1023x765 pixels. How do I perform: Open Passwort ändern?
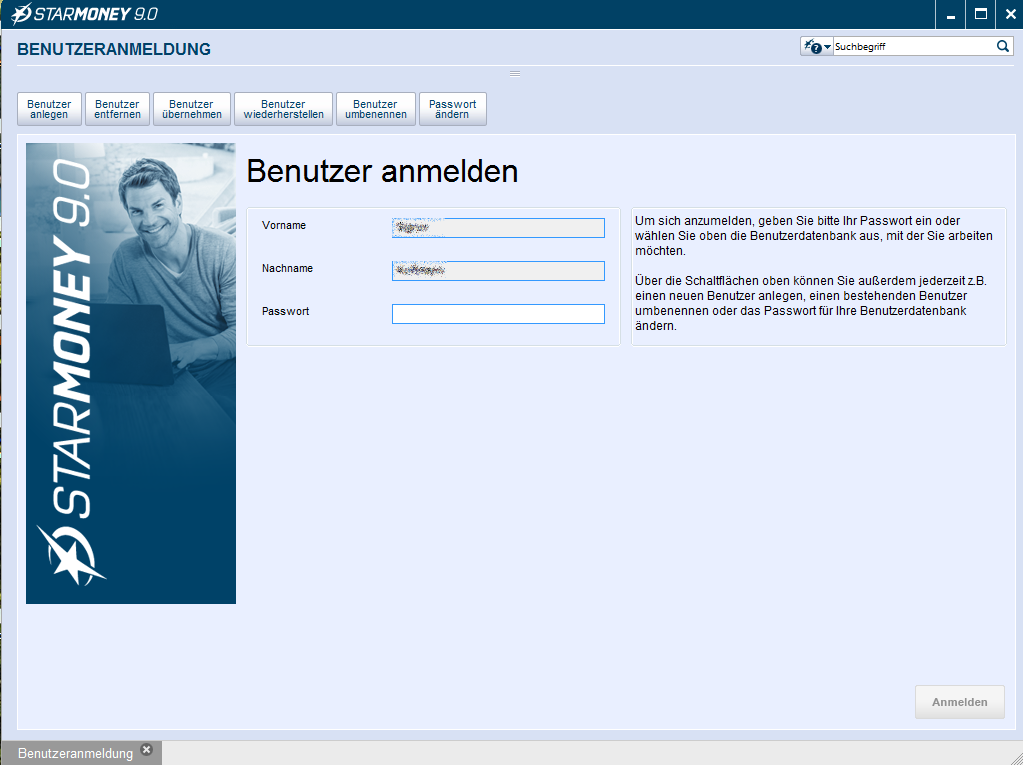pos(453,109)
